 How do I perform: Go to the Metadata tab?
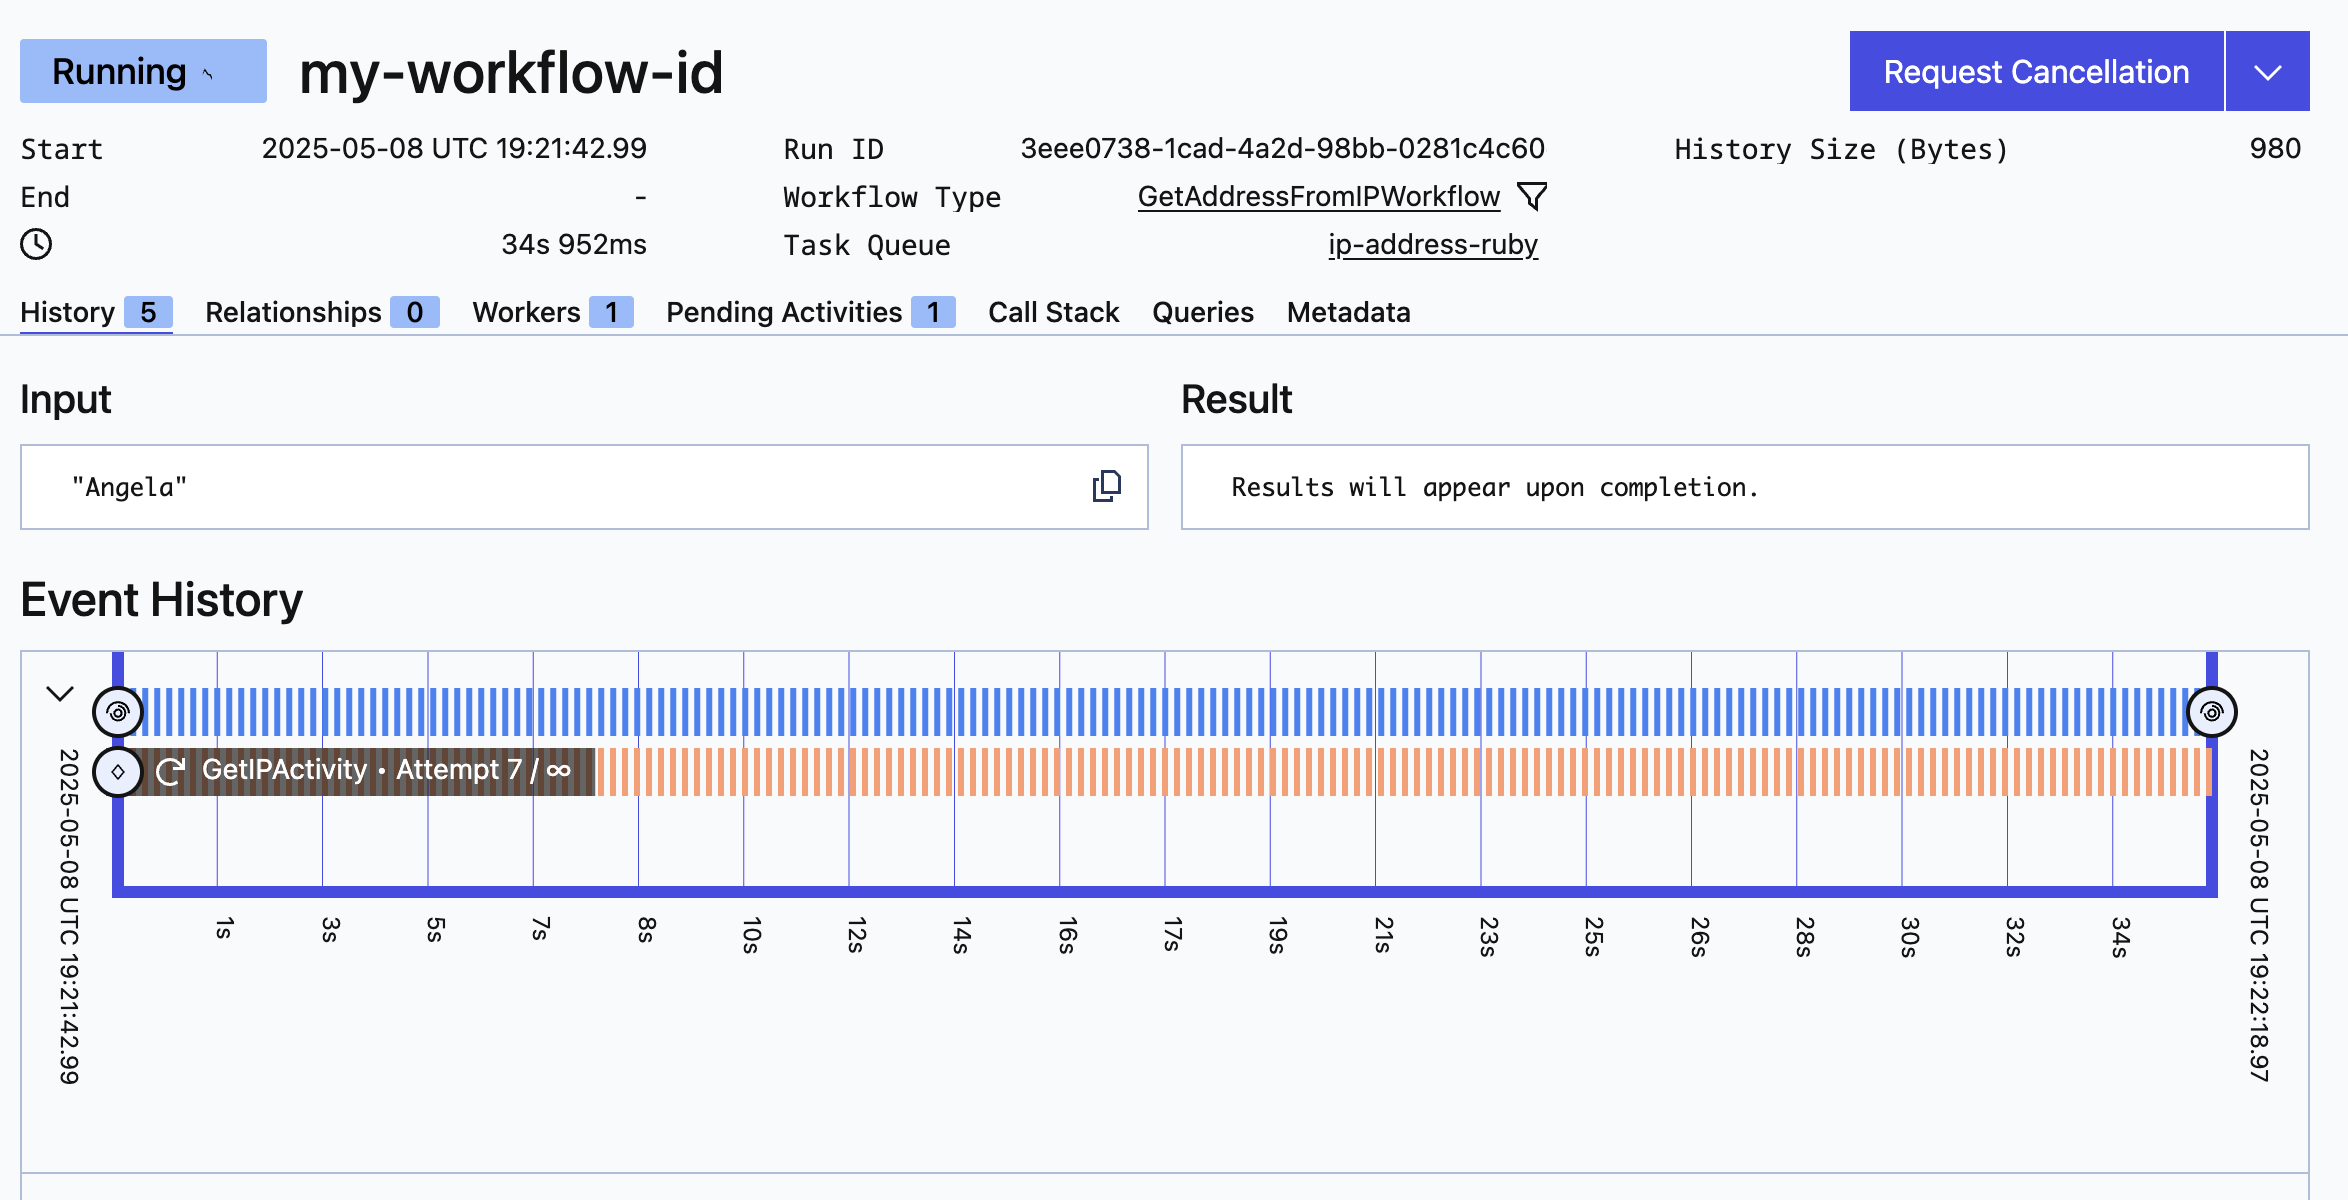(x=1348, y=312)
